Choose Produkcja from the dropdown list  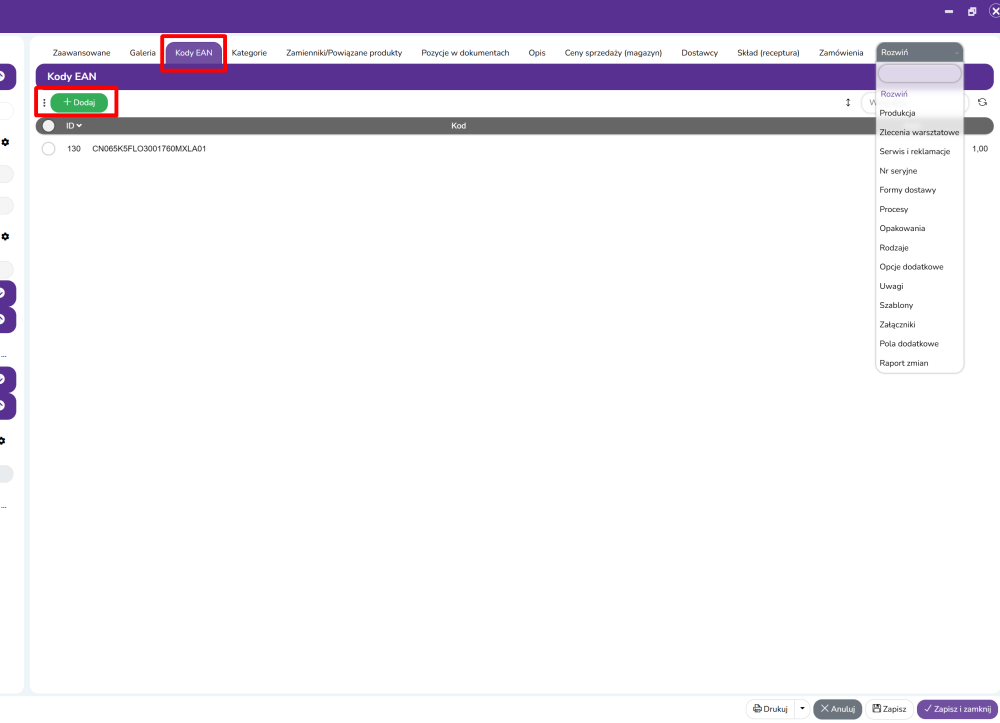pos(897,113)
